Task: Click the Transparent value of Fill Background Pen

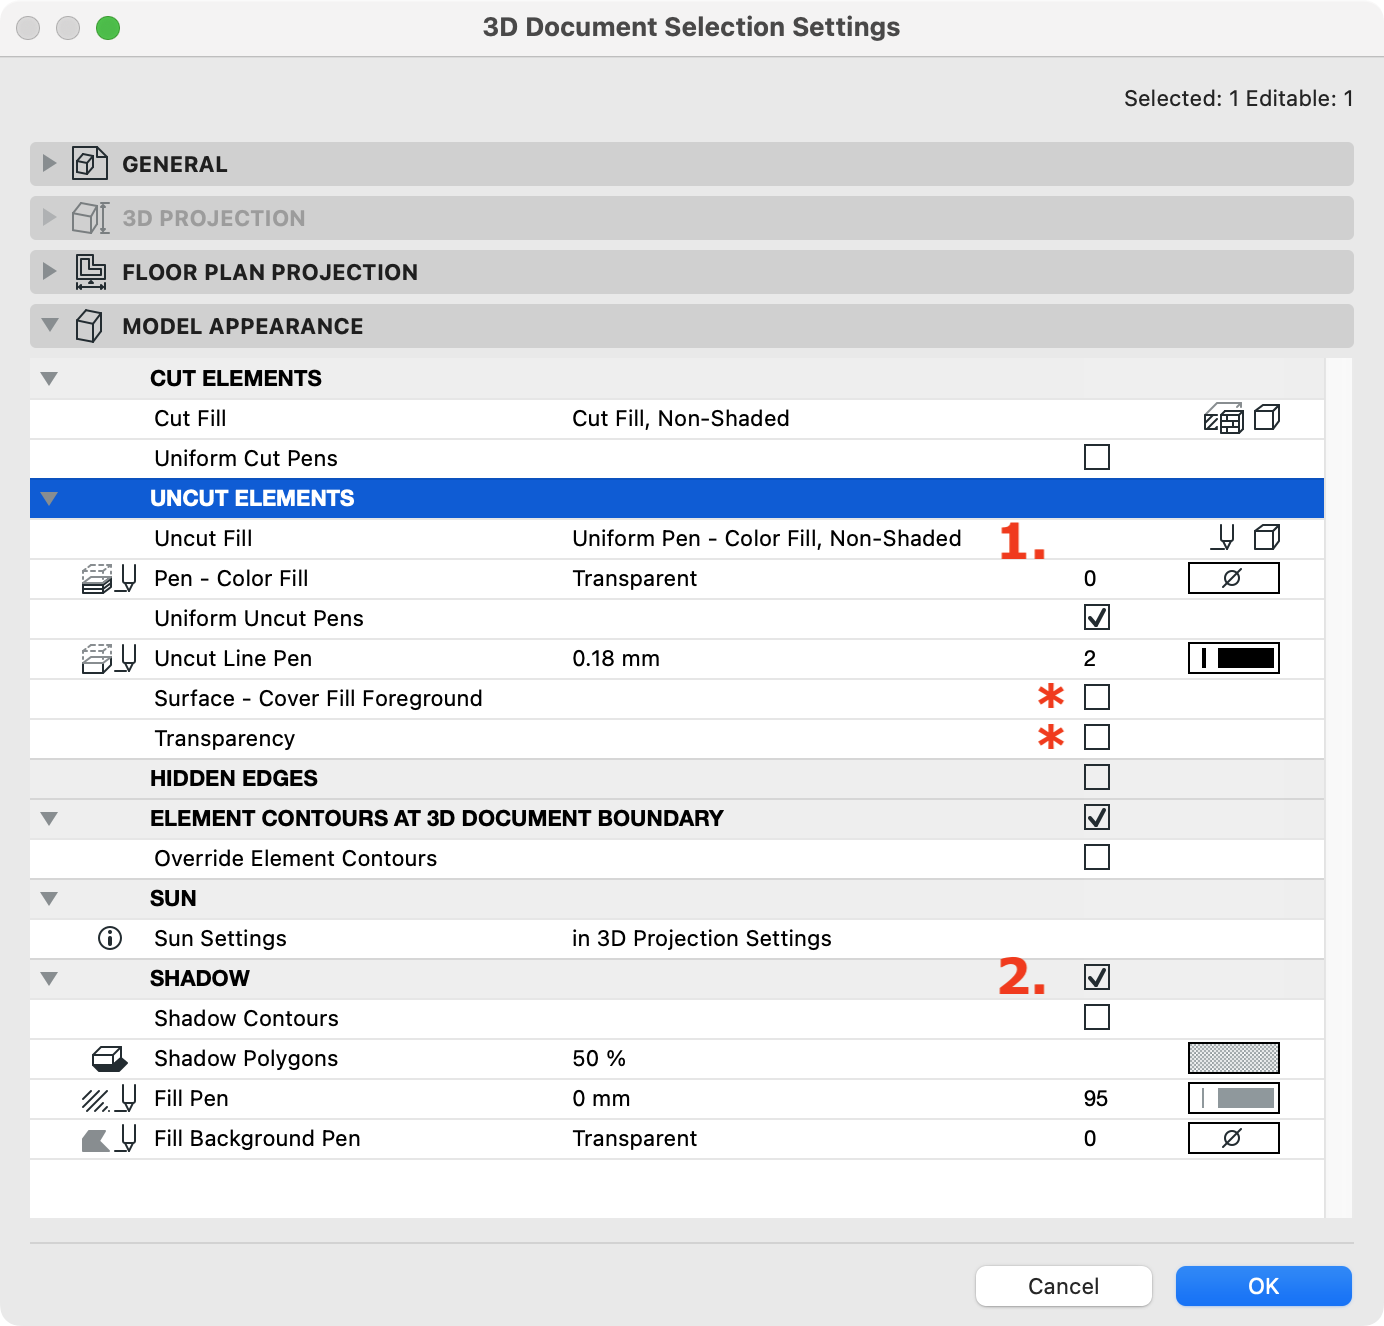Action: pos(635,1138)
